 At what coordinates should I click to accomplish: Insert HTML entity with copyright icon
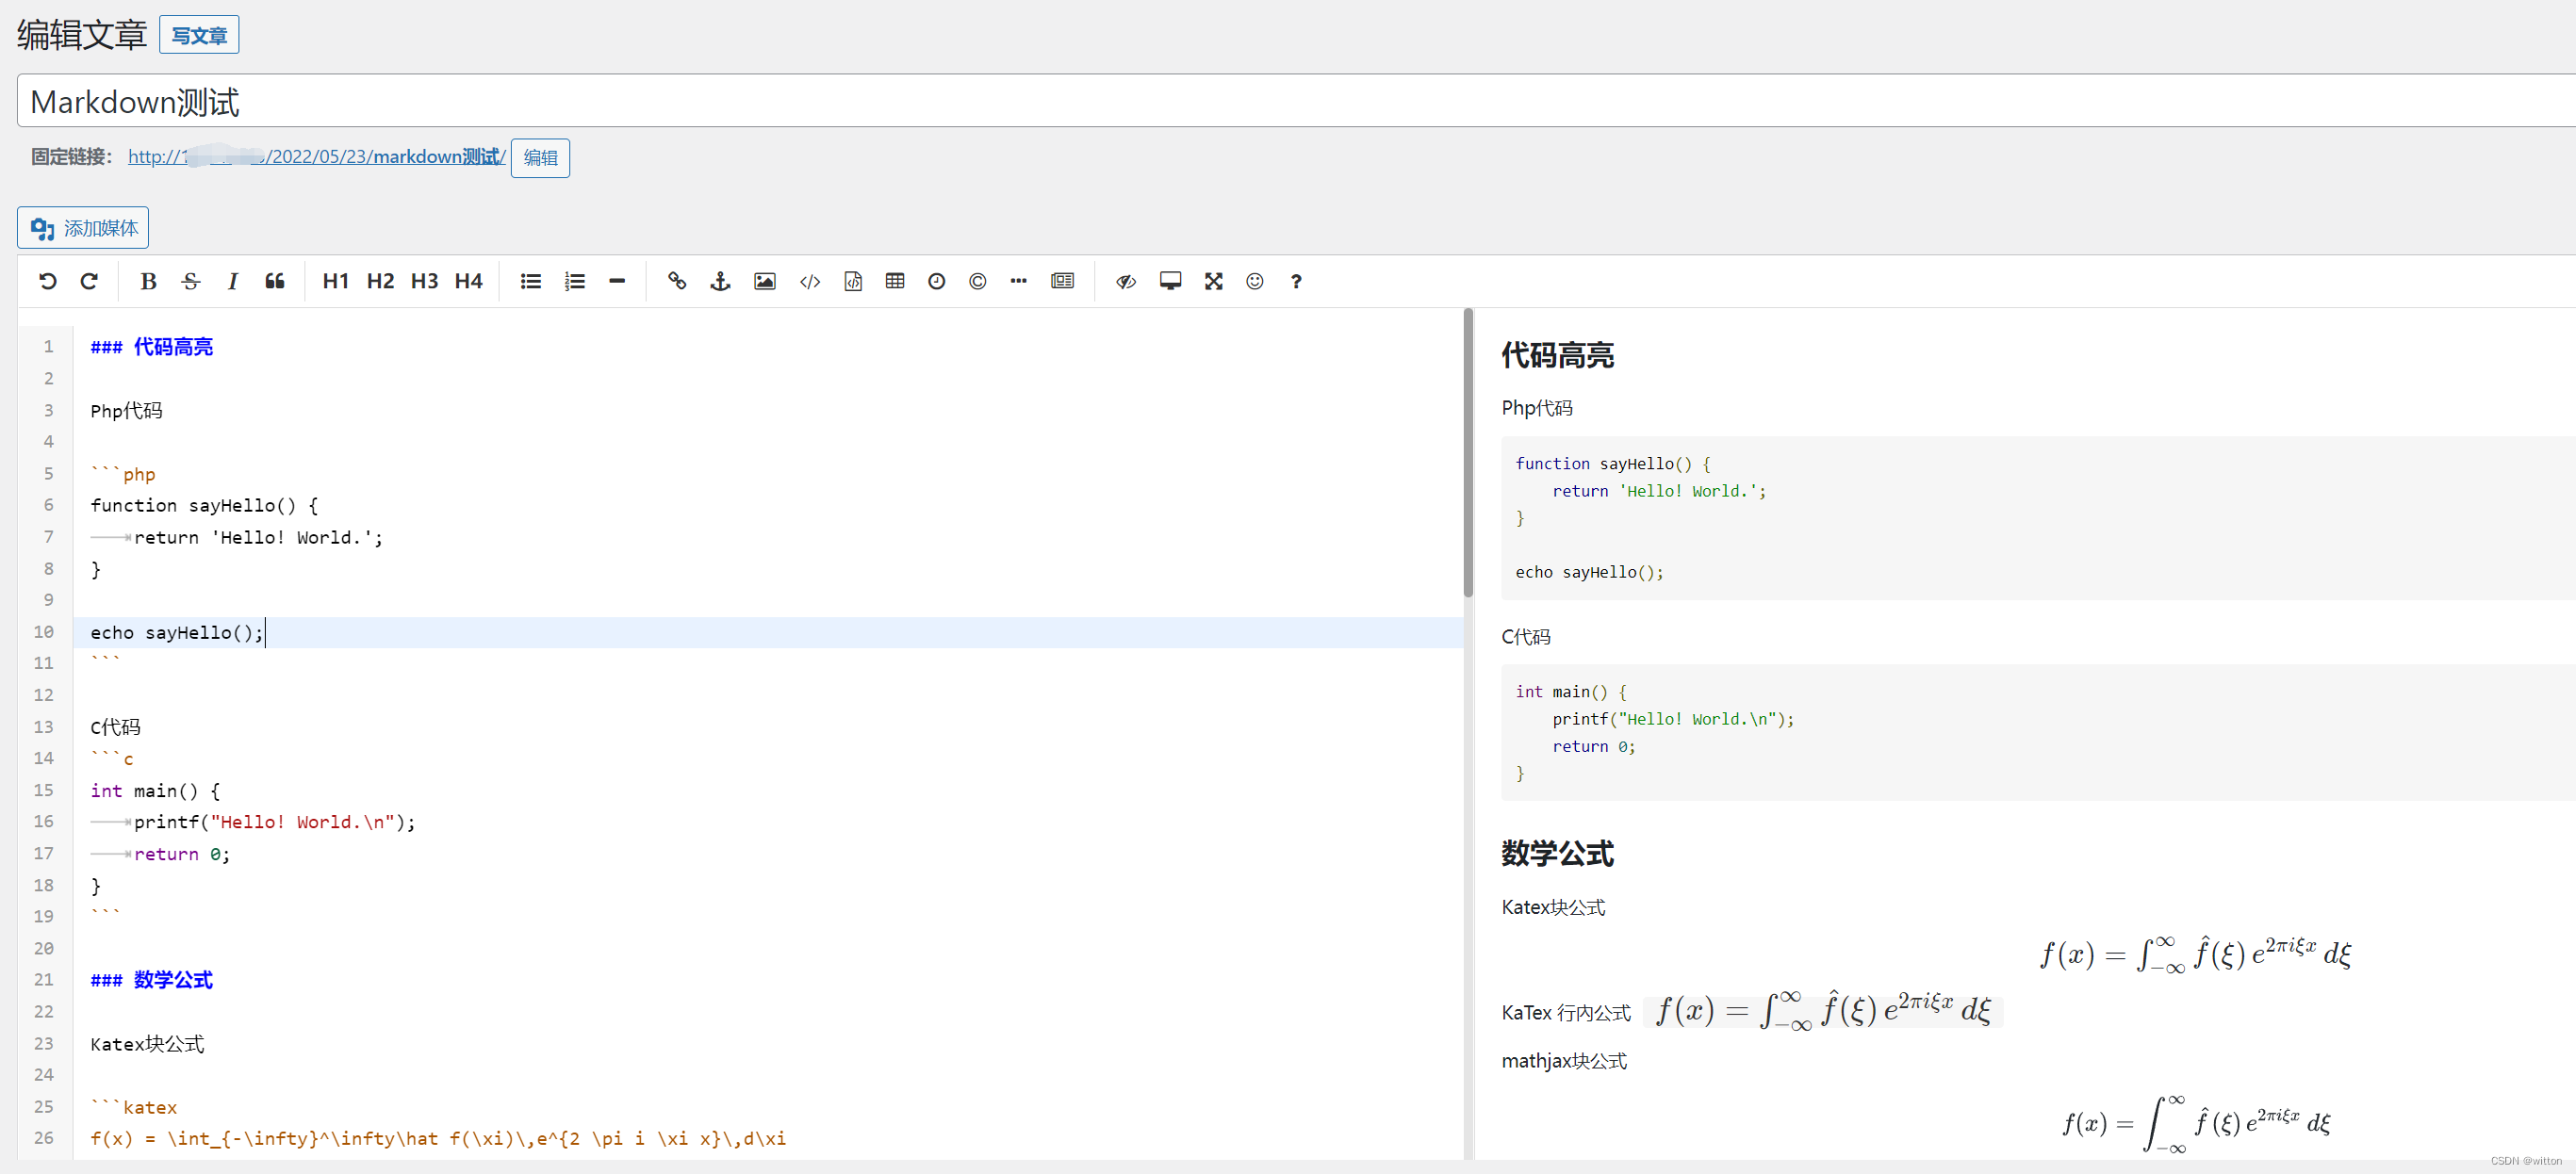(x=978, y=282)
